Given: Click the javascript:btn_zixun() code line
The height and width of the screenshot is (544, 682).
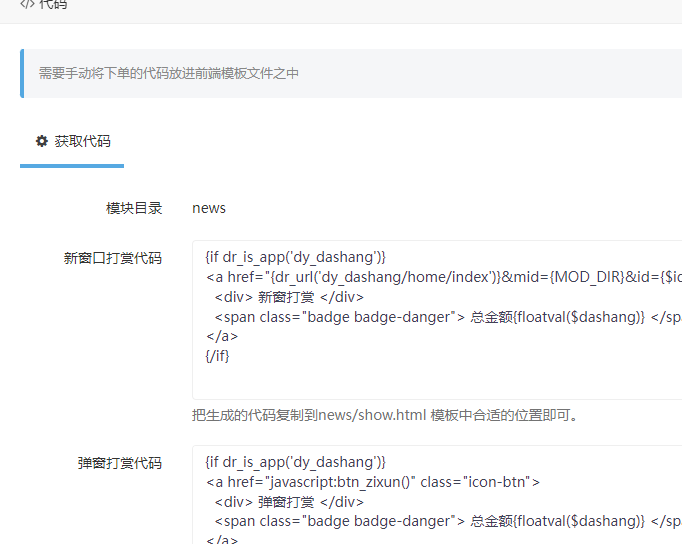Looking at the screenshot, I should 373,482.
